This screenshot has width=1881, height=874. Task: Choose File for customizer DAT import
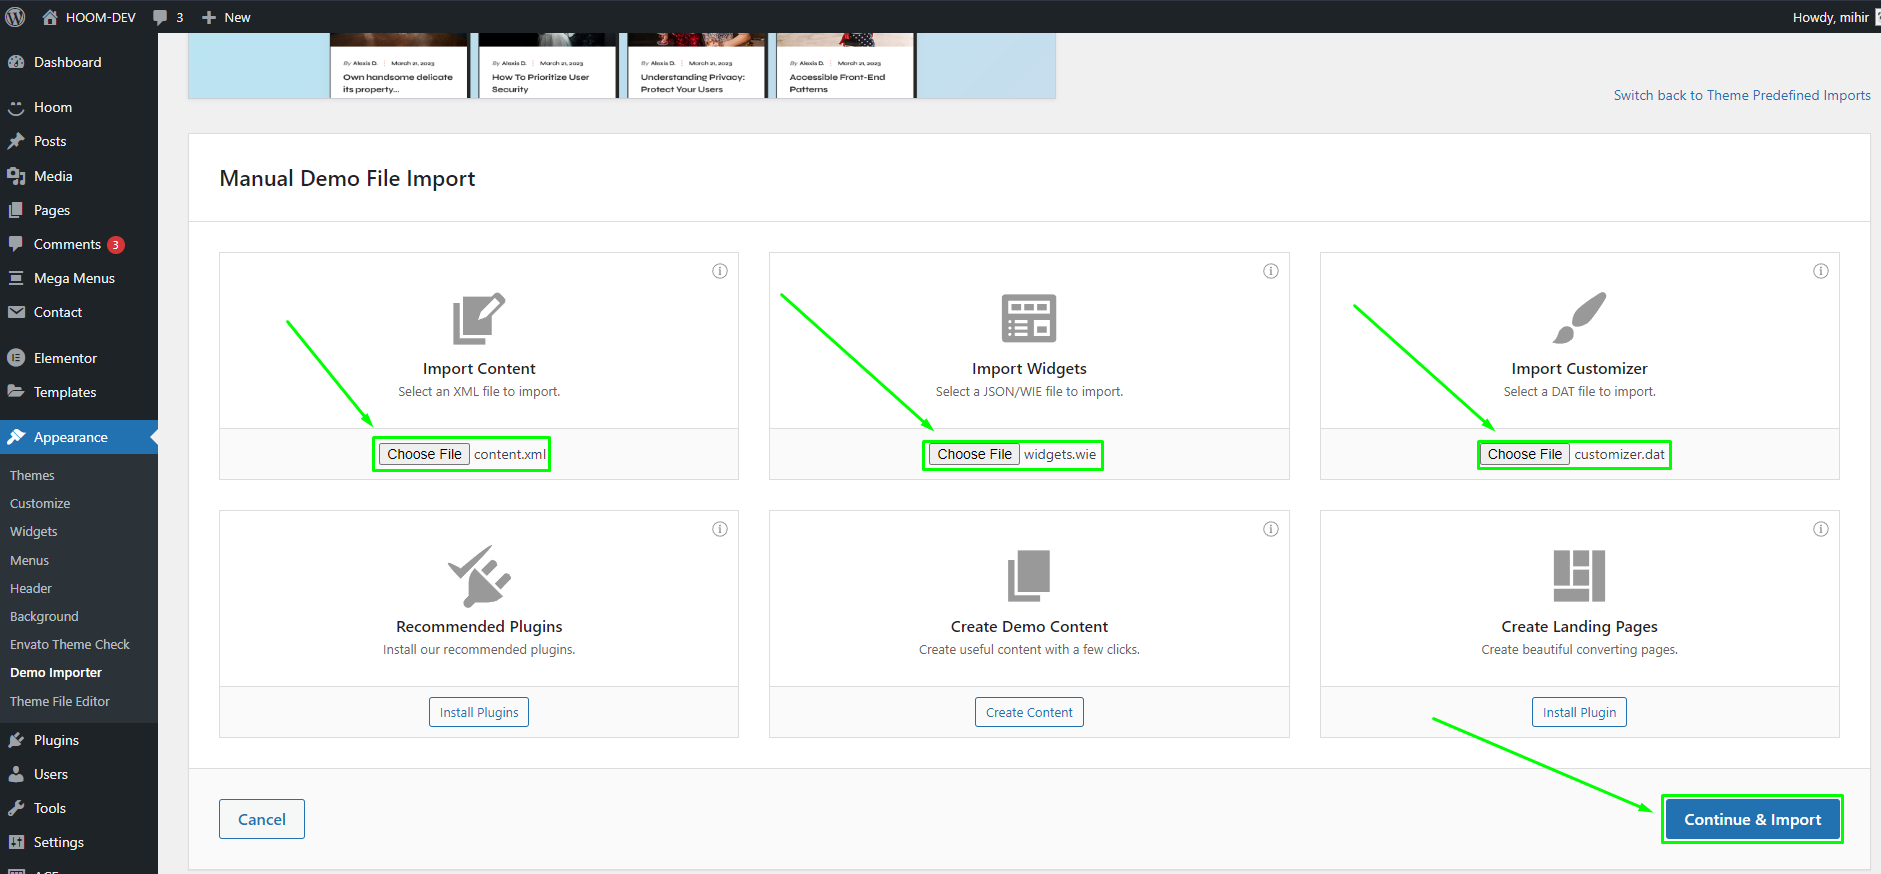point(1524,454)
